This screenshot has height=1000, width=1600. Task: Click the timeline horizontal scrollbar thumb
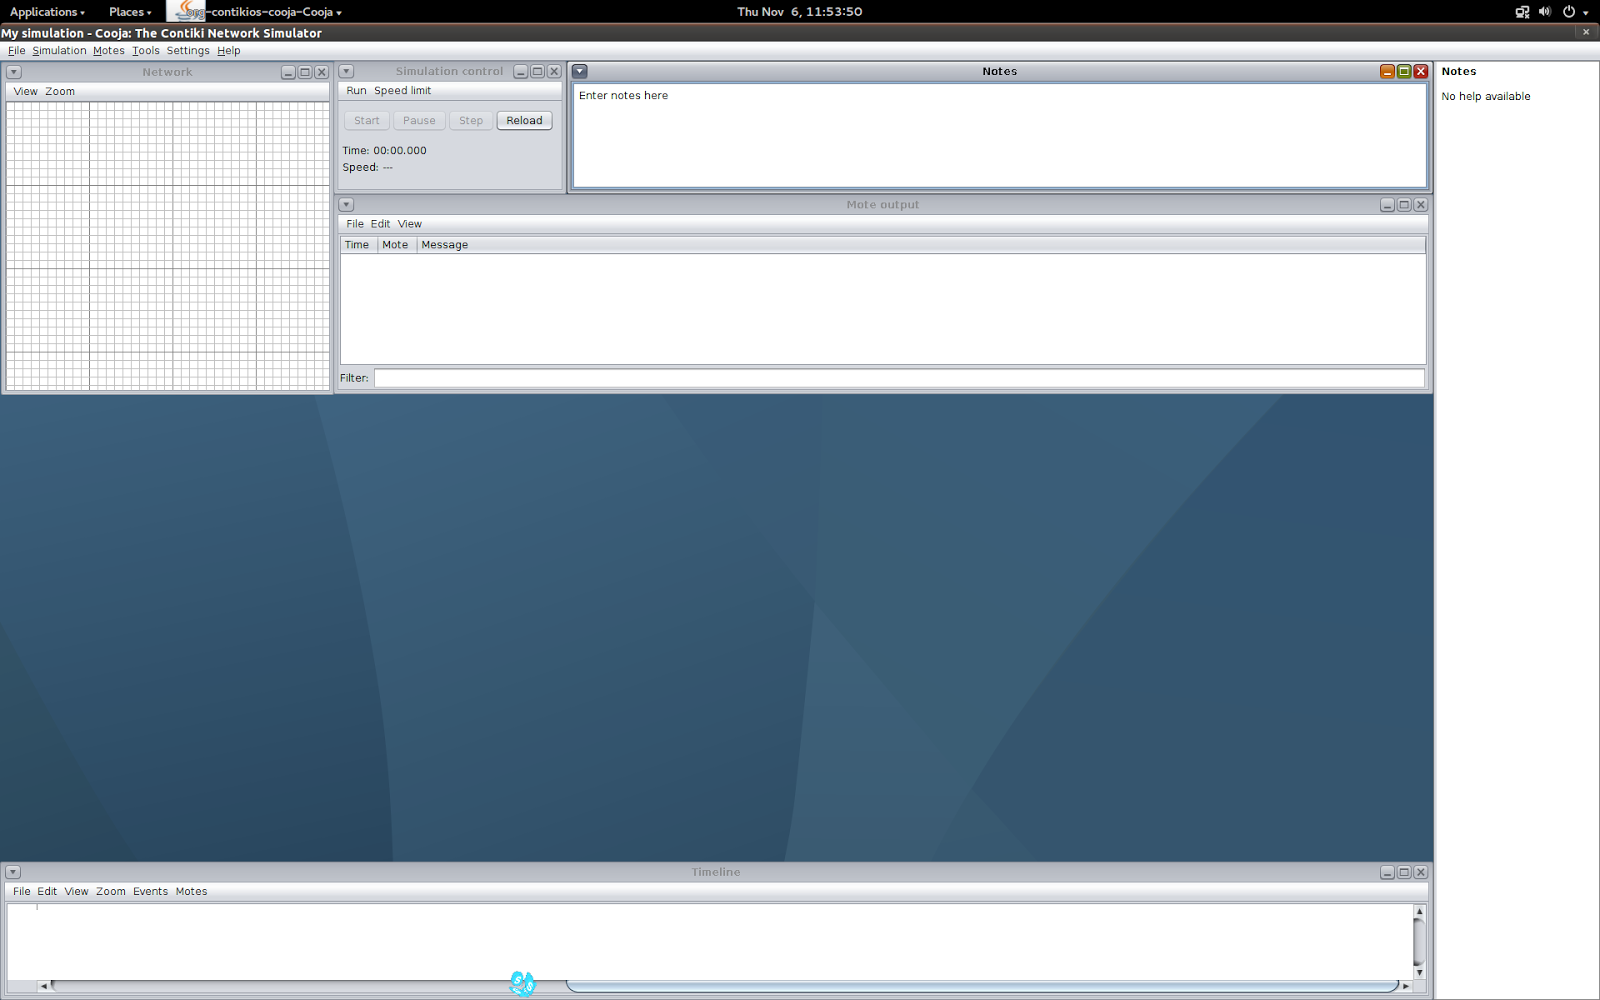[982, 986]
